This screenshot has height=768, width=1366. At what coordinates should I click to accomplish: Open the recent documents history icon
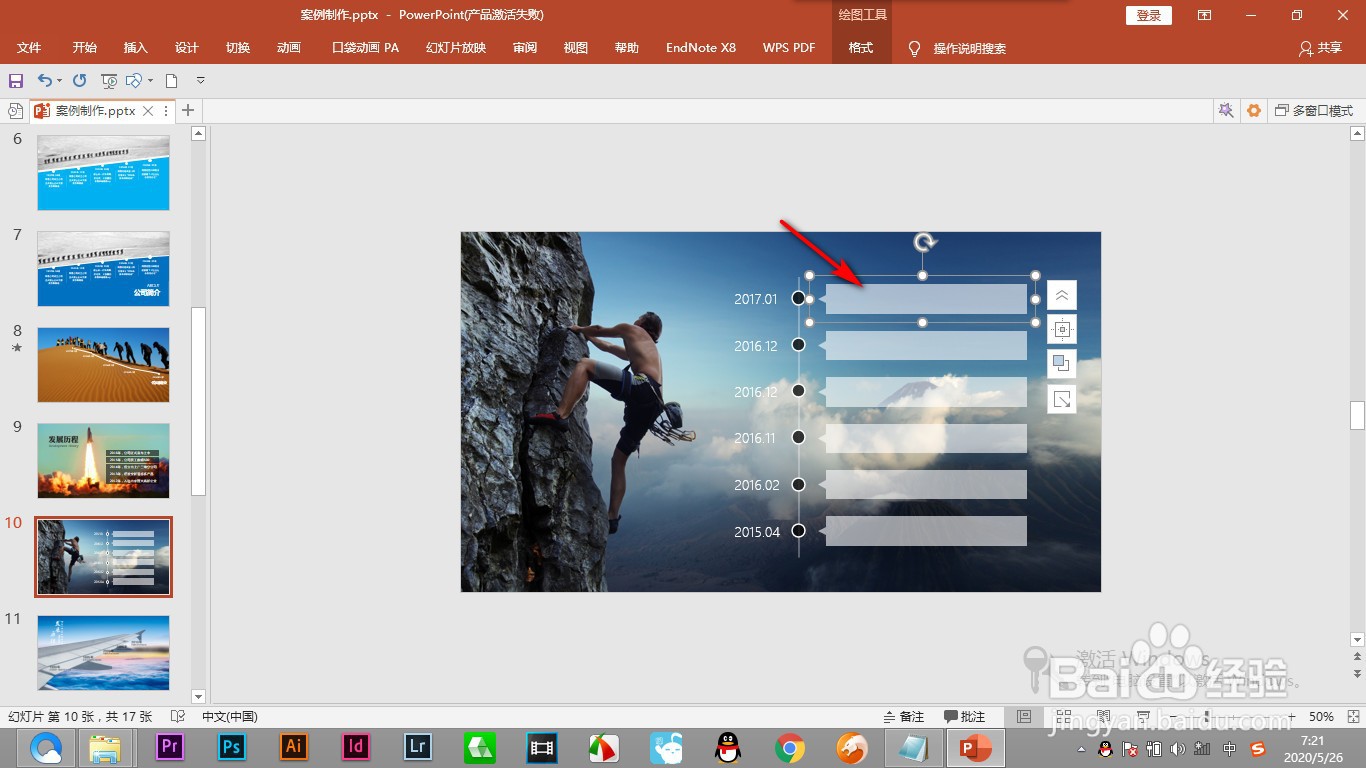tap(15, 111)
